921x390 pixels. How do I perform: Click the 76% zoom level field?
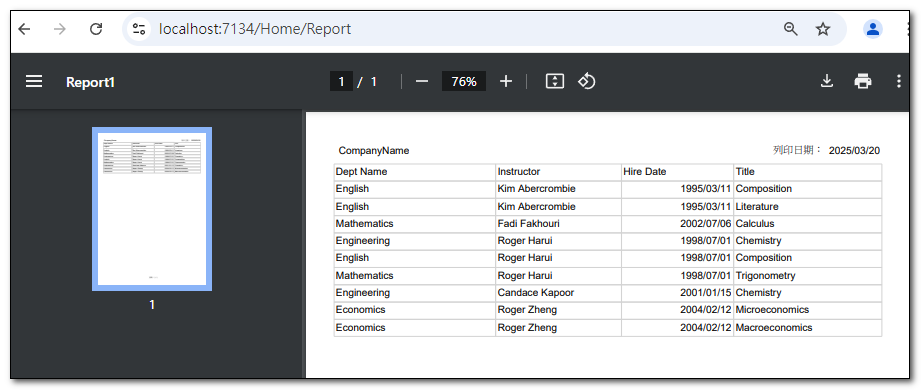click(463, 82)
